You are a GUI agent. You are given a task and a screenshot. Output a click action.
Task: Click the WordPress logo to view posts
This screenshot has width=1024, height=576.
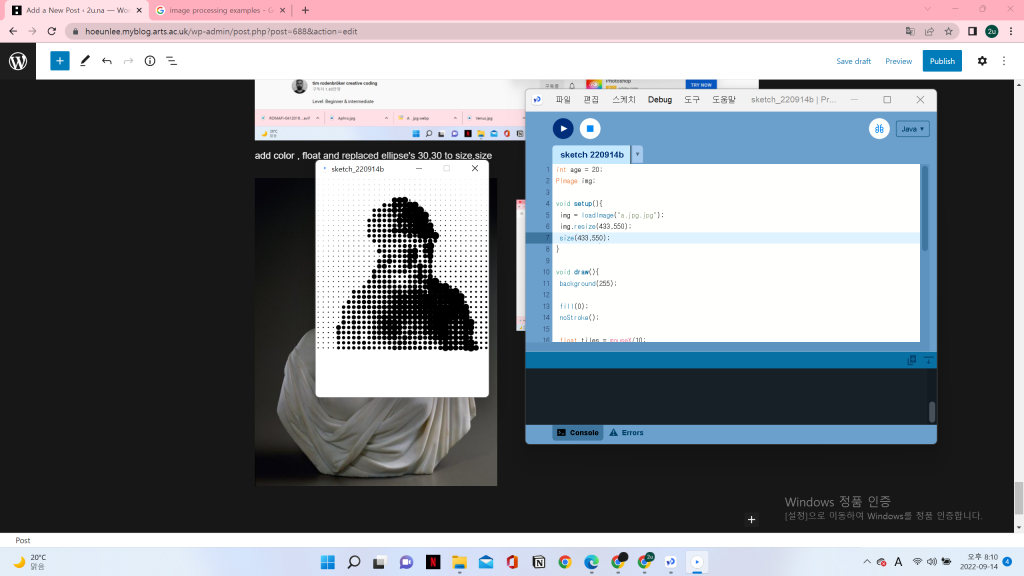click(18, 61)
